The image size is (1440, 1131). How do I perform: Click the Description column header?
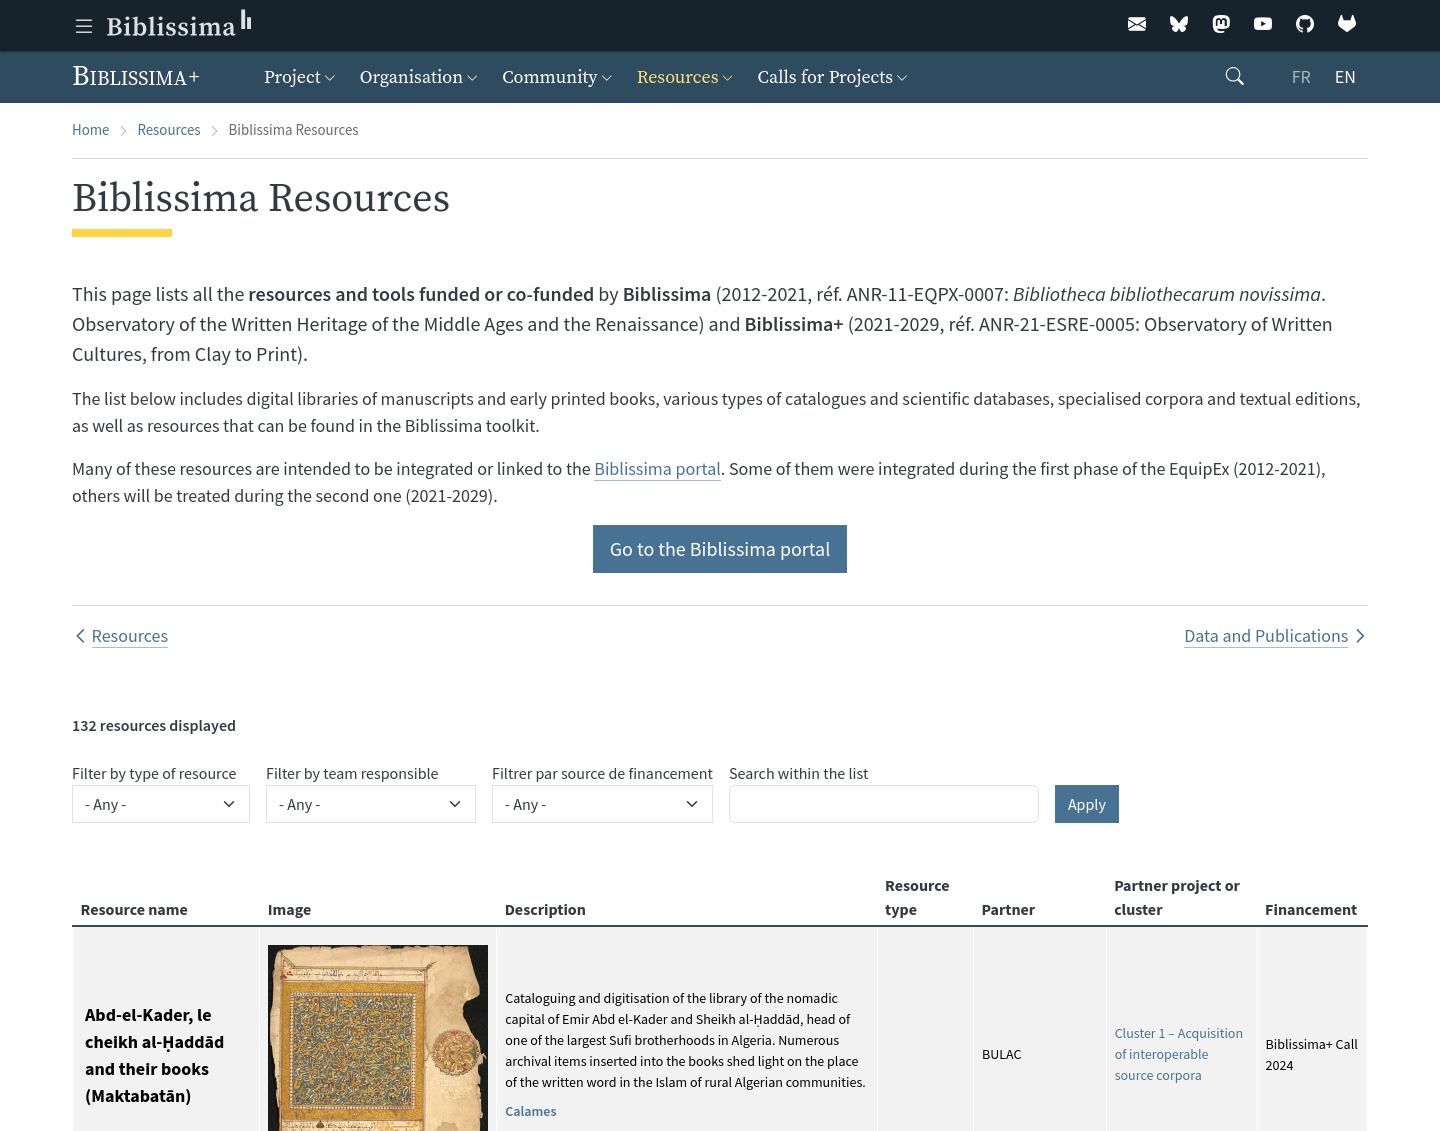545,910
